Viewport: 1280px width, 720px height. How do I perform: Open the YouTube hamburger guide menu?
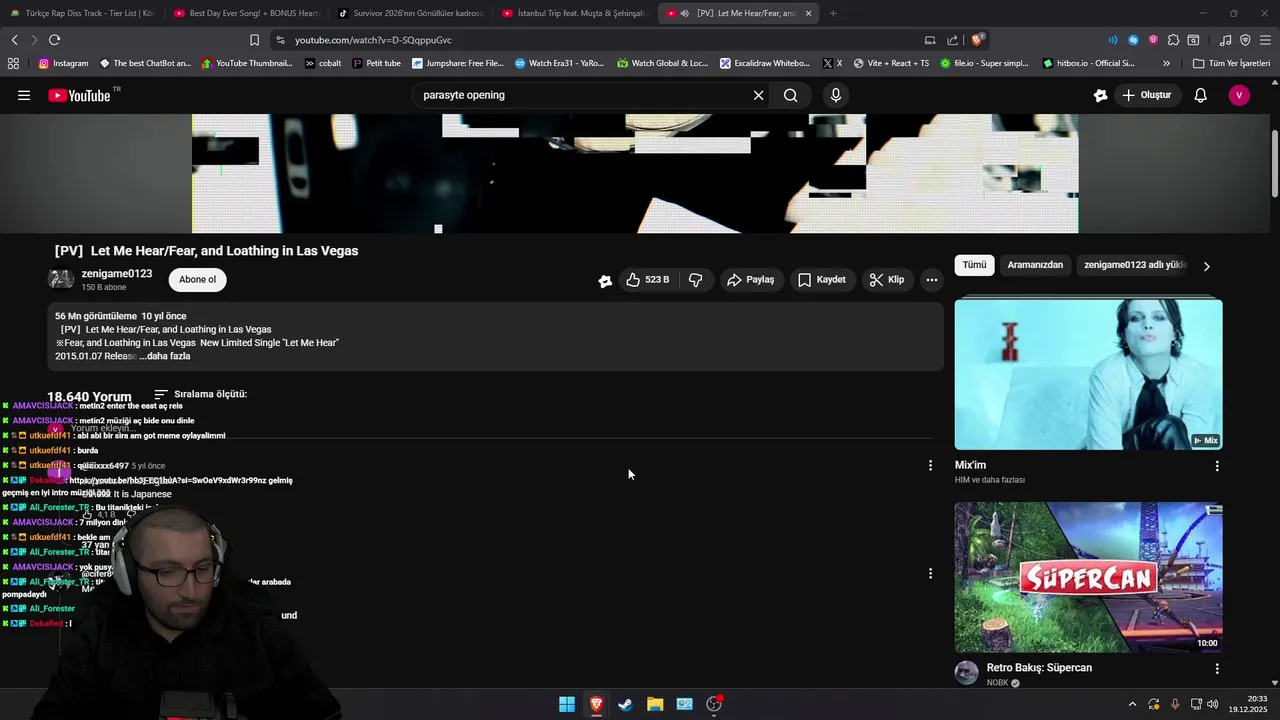23,95
